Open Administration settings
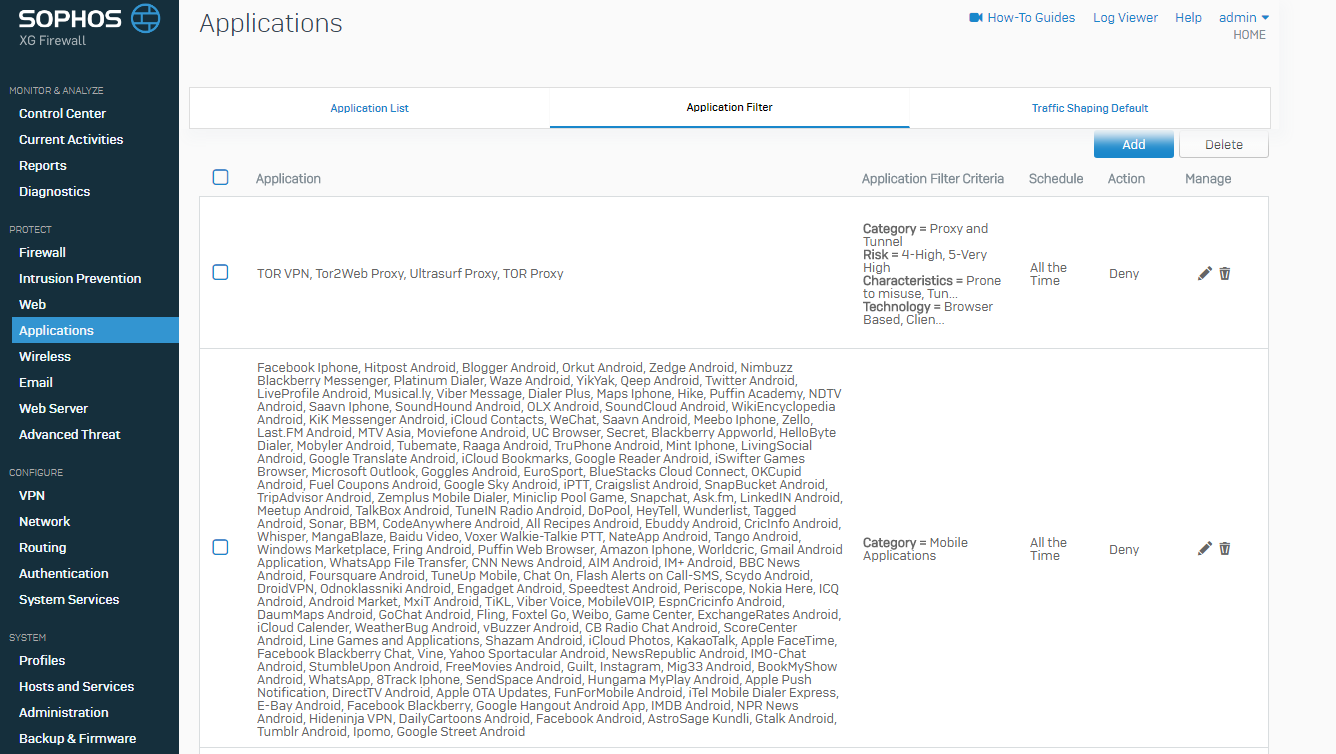 64,713
